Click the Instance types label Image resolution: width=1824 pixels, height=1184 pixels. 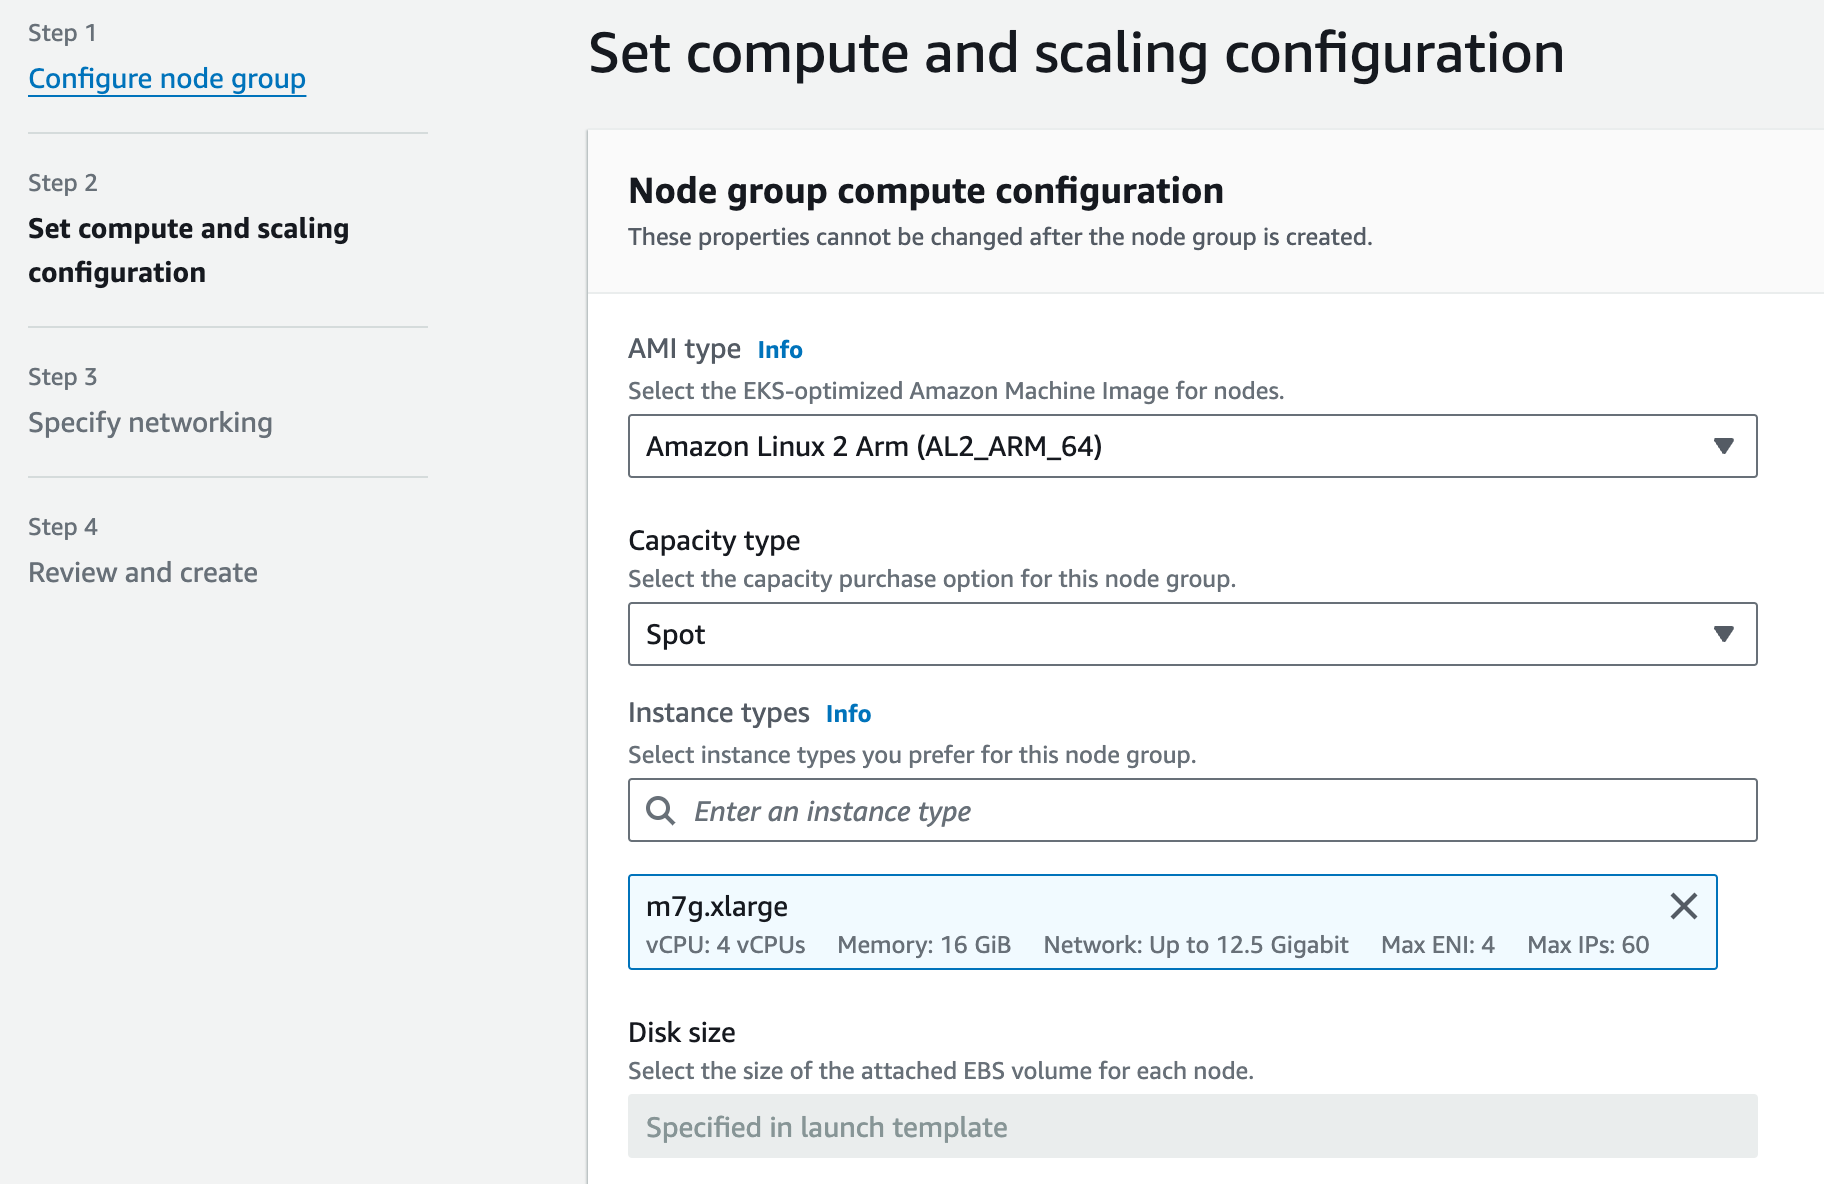click(x=718, y=713)
